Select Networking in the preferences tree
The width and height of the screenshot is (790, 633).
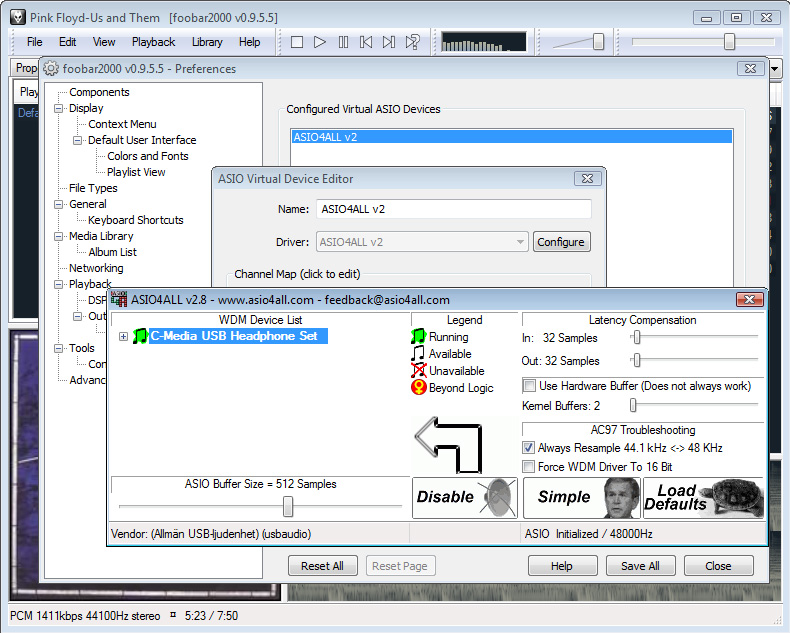click(x=96, y=268)
